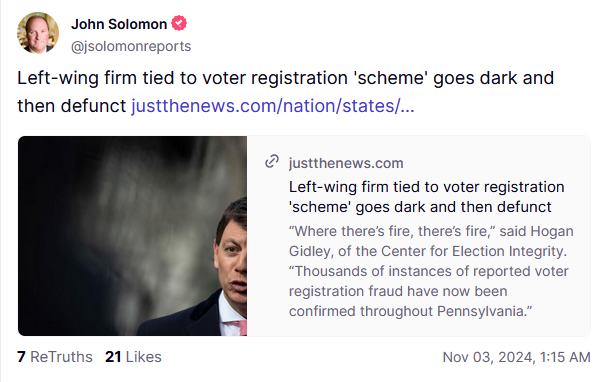Click the link chain icon in preview card
This screenshot has height=382, width=607.
click(272, 161)
